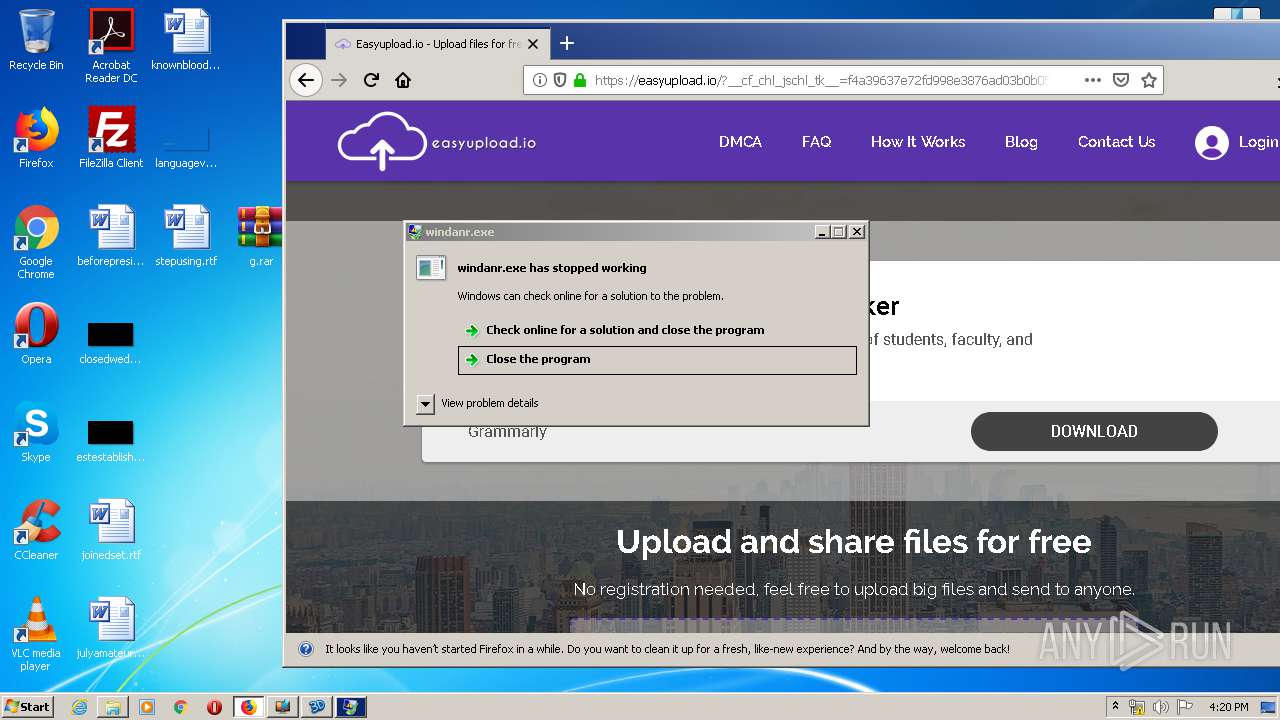Image resolution: width=1280 pixels, height=720 pixels.
Task: Click the 4:20 PM system clock
Action: click(x=1229, y=707)
